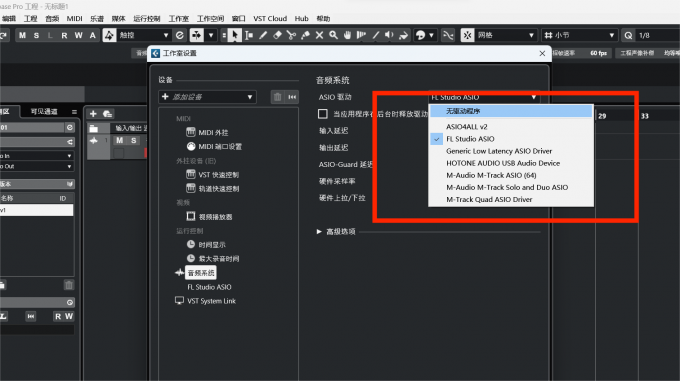Screen dimensions: 680x381
Task: Toggle global Mute M button in toolbar
Action: tap(23, 35)
